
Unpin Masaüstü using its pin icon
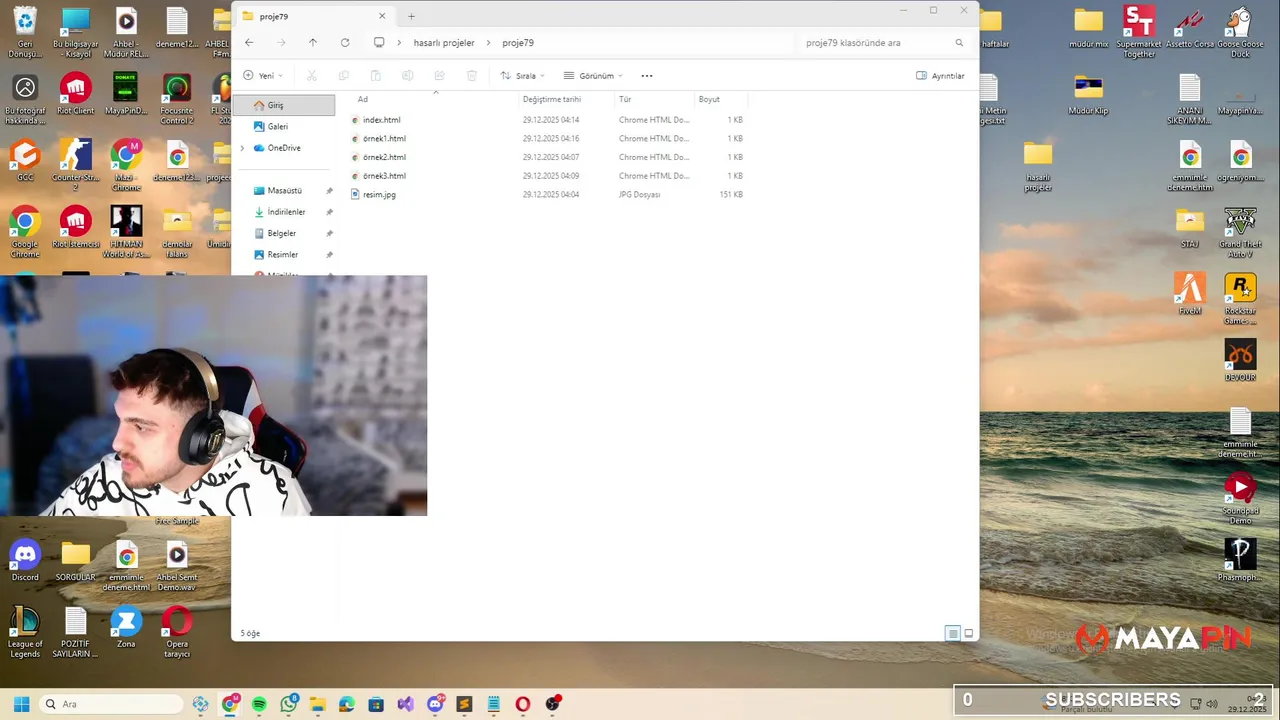click(329, 191)
